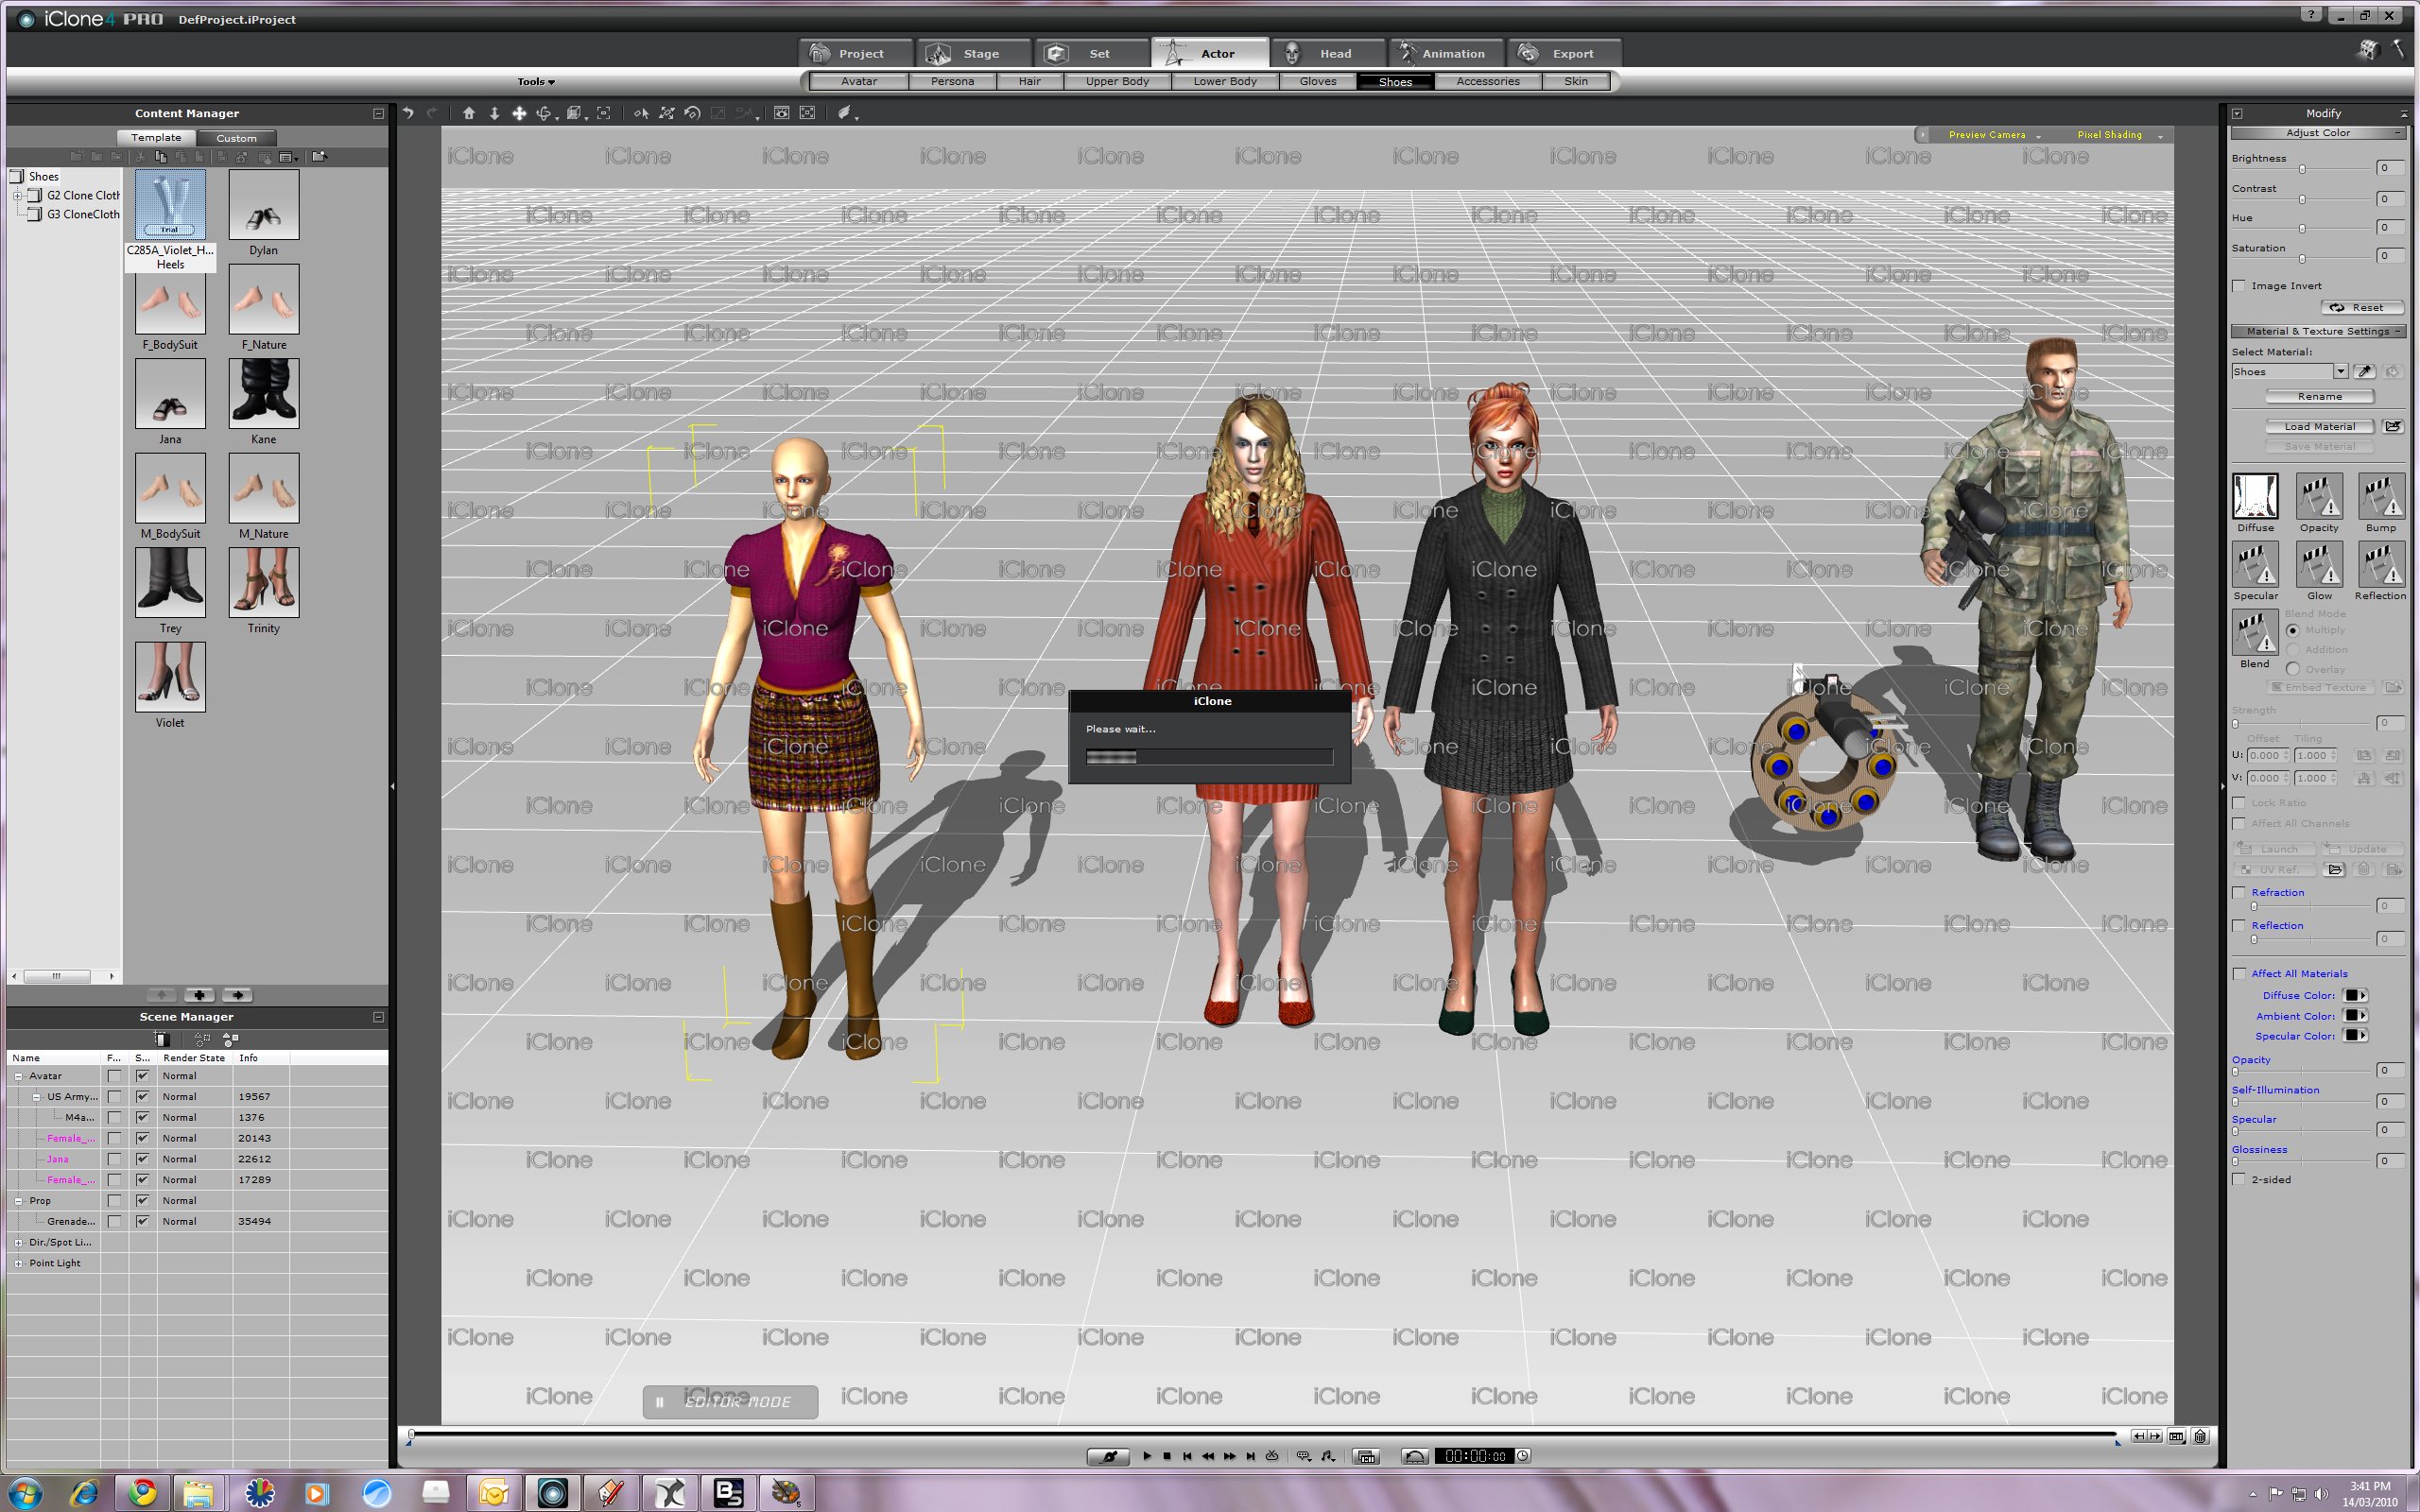Open the timeline panel icon
Screen dimensions: 2420x1512
coord(1366,1456)
